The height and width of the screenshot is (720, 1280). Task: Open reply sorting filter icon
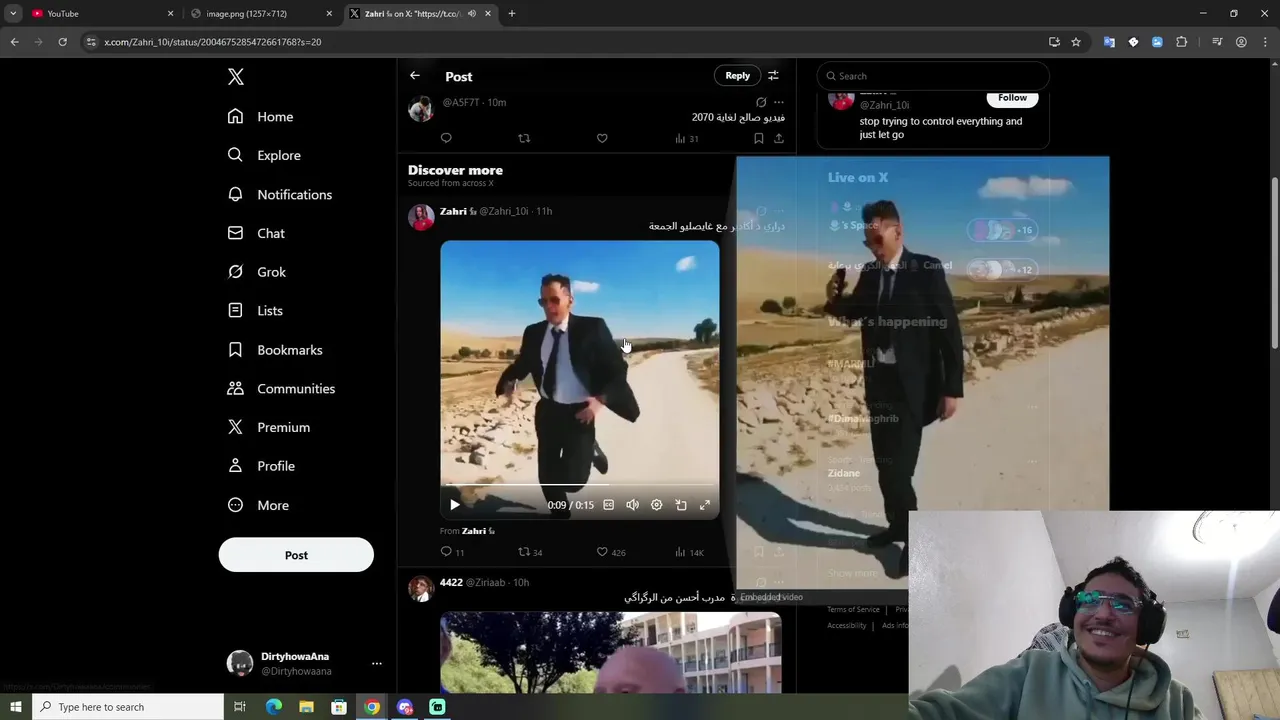click(773, 76)
